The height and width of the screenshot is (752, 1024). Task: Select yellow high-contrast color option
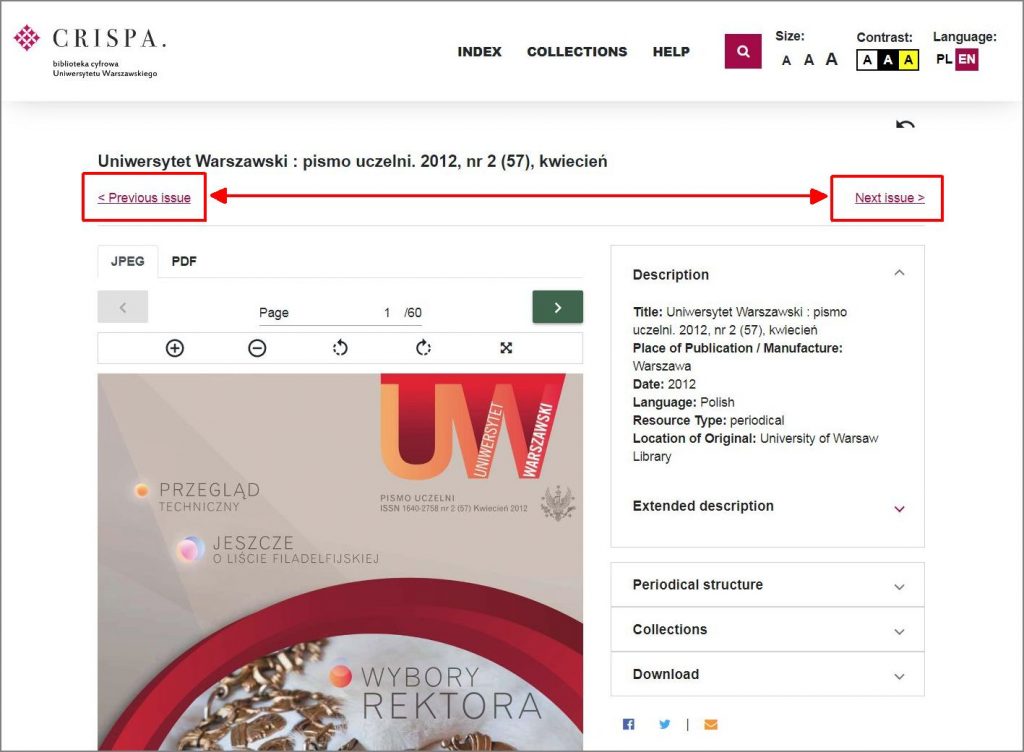[x=908, y=60]
